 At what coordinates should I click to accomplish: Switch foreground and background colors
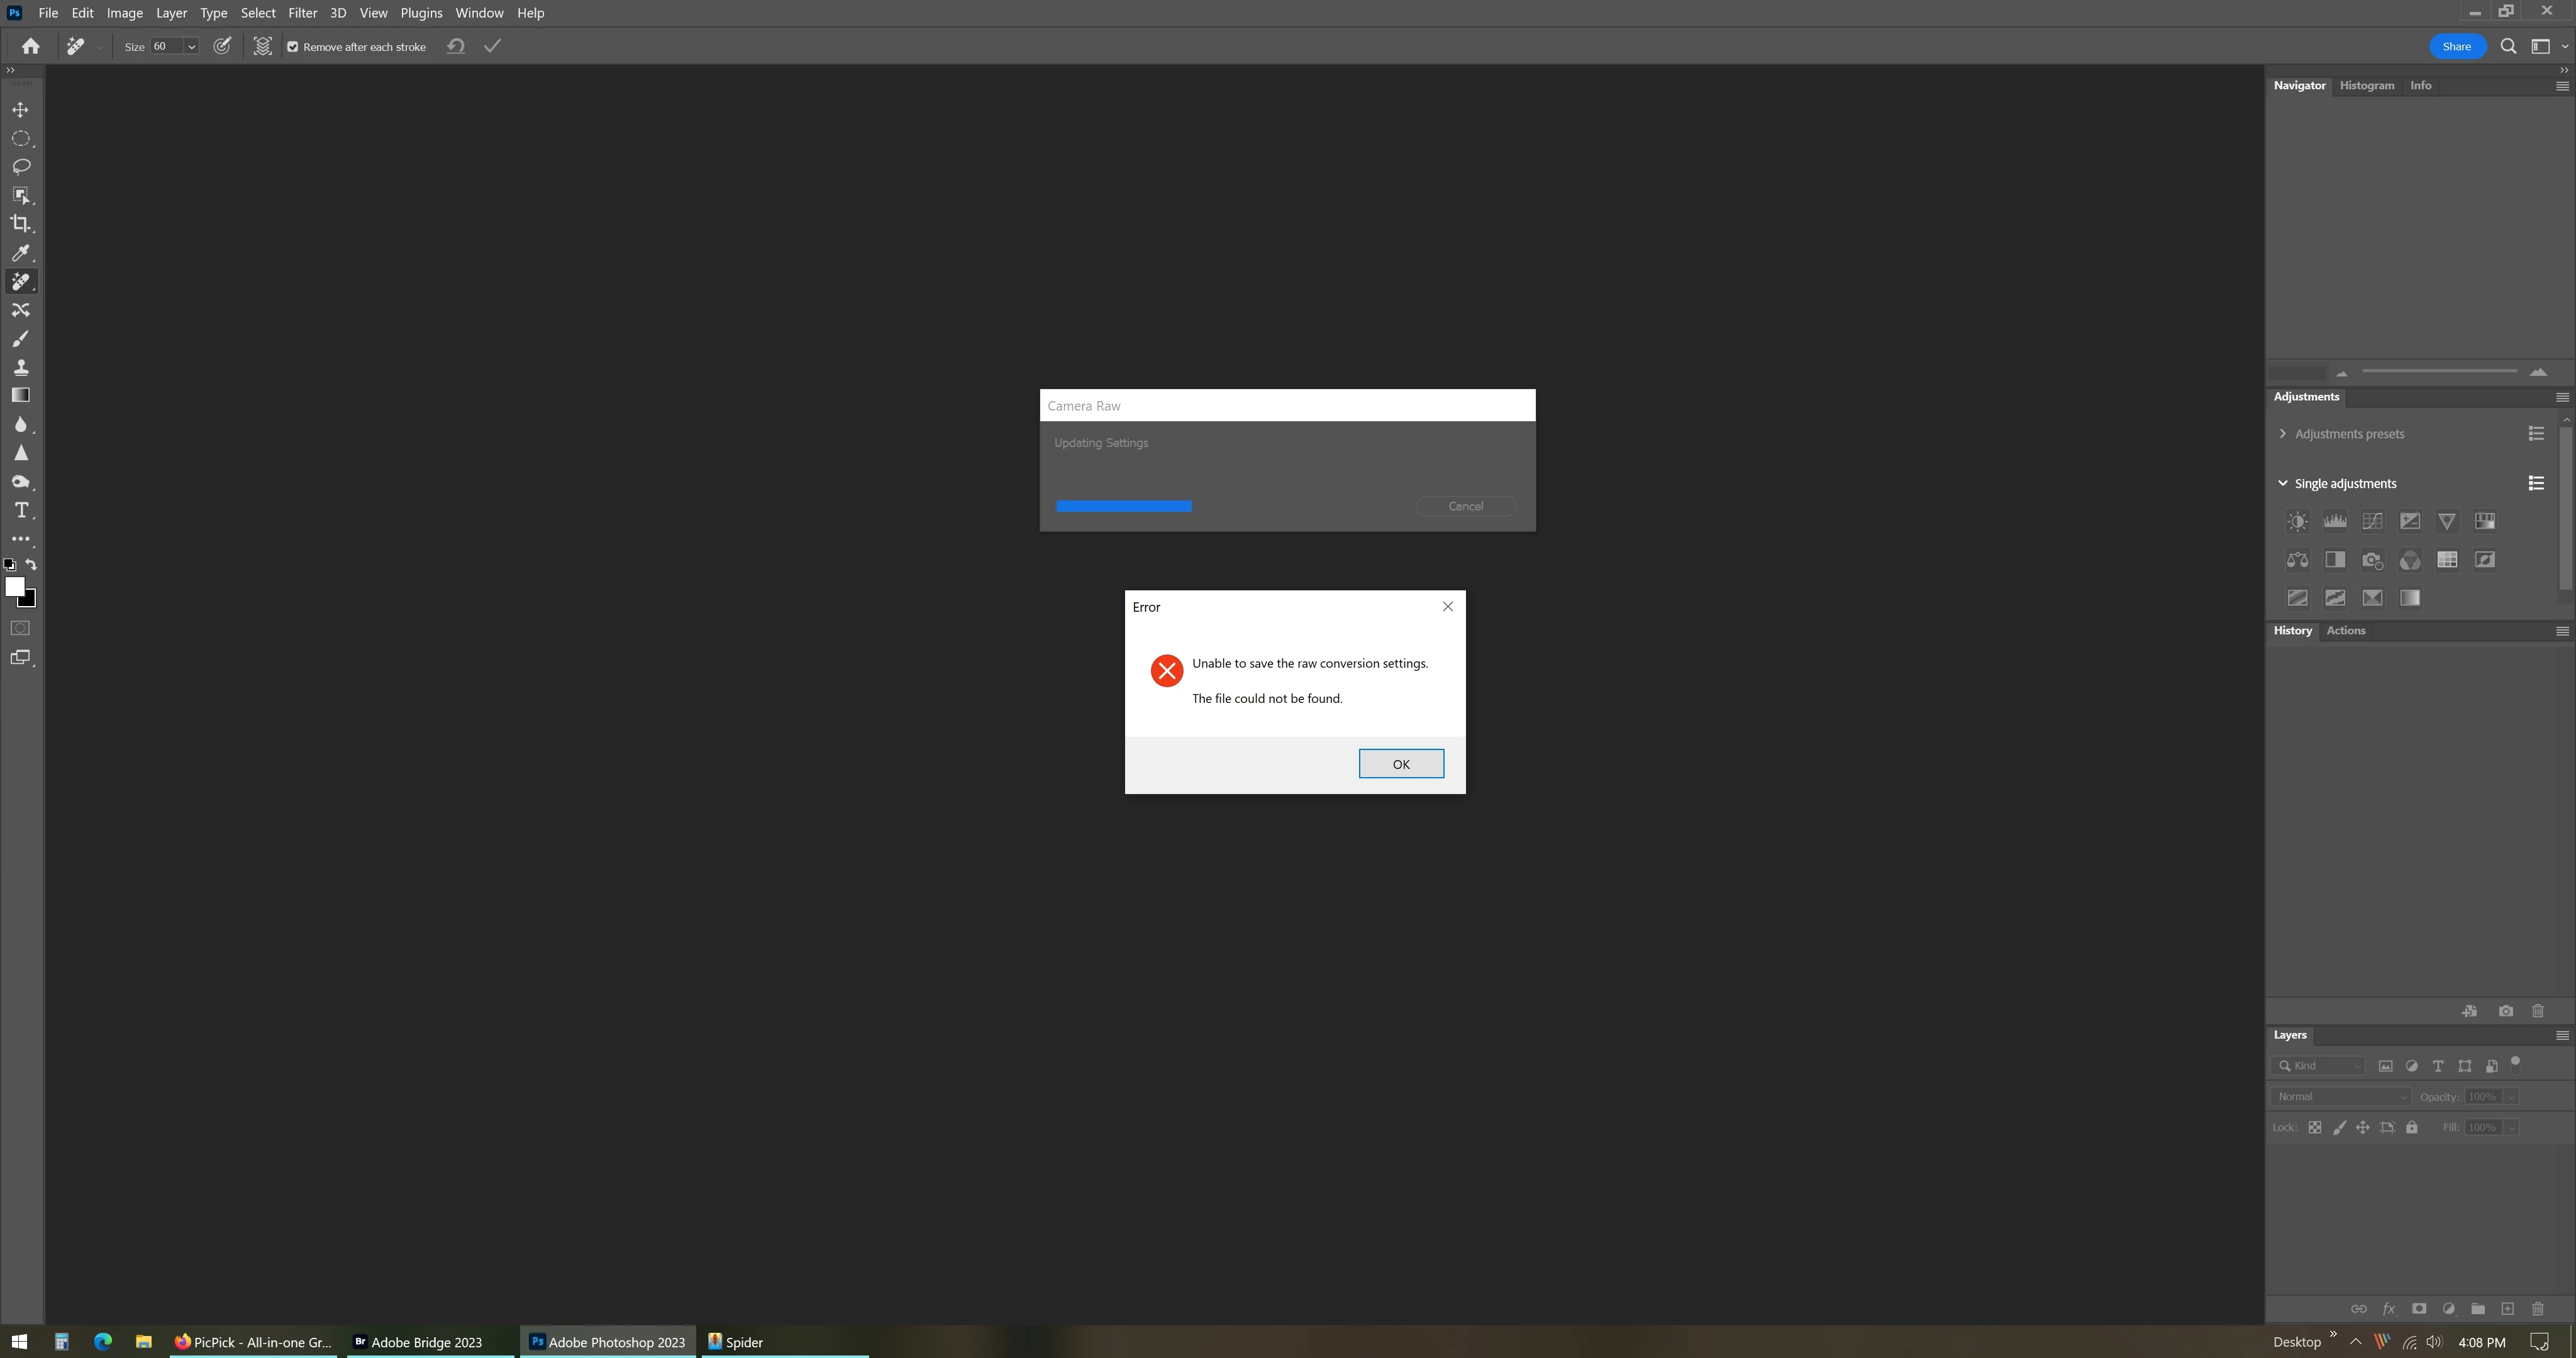pos(31,565)
